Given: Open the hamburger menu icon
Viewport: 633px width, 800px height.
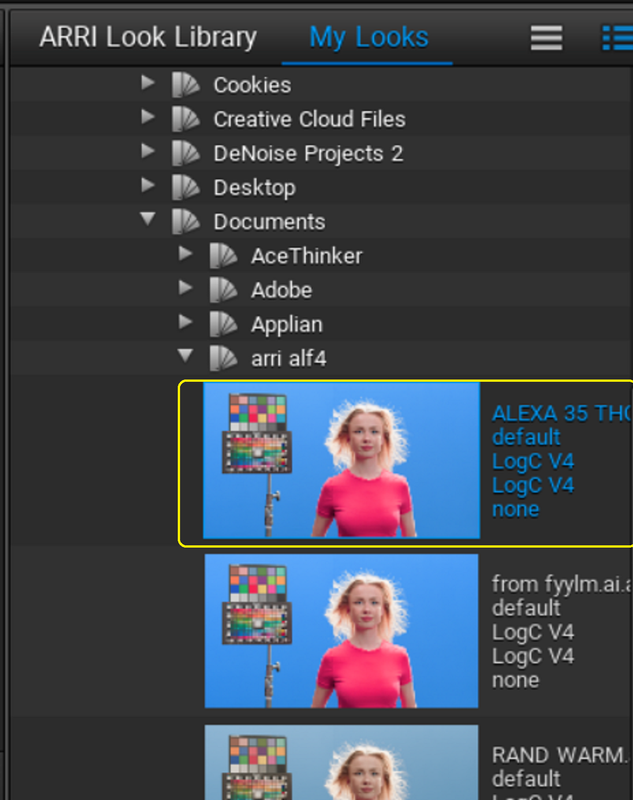Looking at the screenshot, I should point(546,38).
